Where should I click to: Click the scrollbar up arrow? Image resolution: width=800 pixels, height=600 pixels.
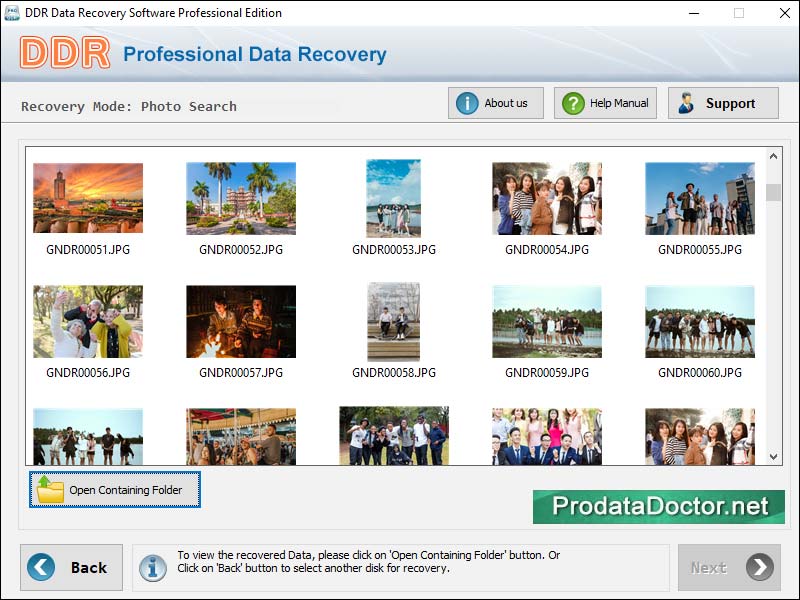tap(772, 154)
